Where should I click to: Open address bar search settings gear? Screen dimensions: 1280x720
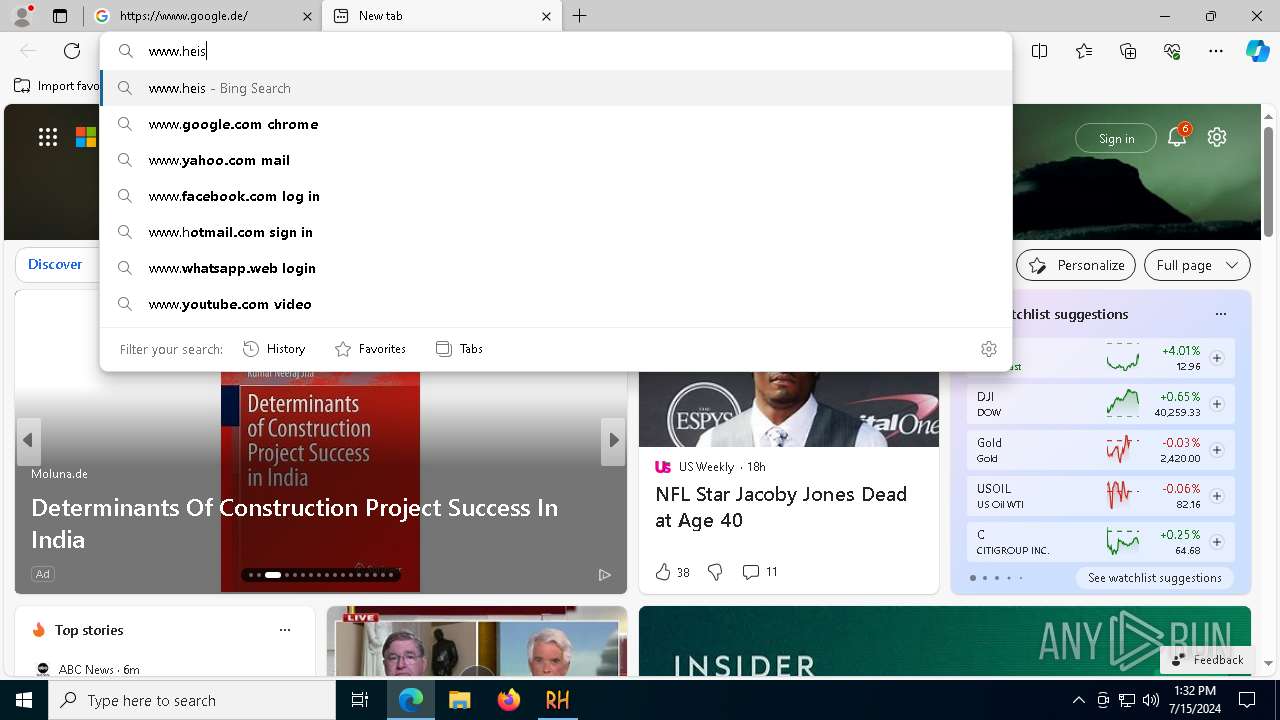coord(989,349)
